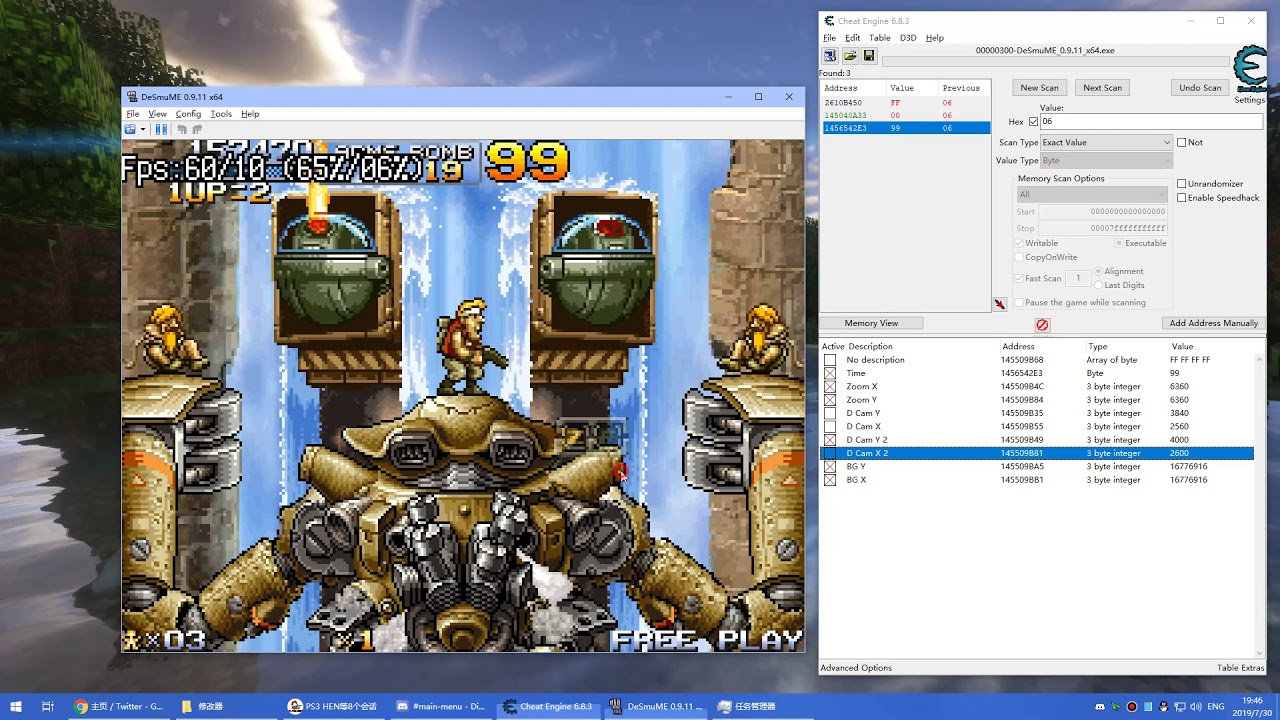Click the Previous column header

point(961,88)
